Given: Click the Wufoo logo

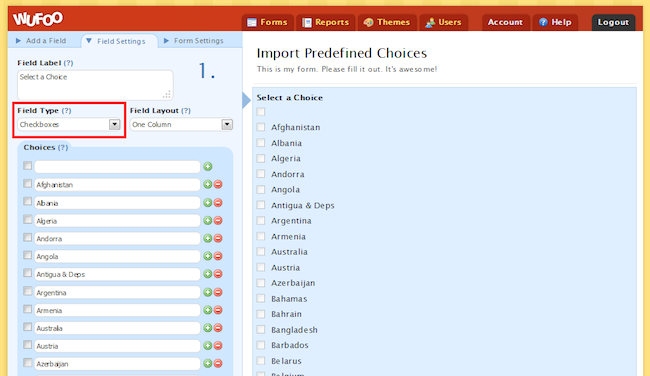Looking at the screenshot, I should pyautogui.click(x=38, y=19).
